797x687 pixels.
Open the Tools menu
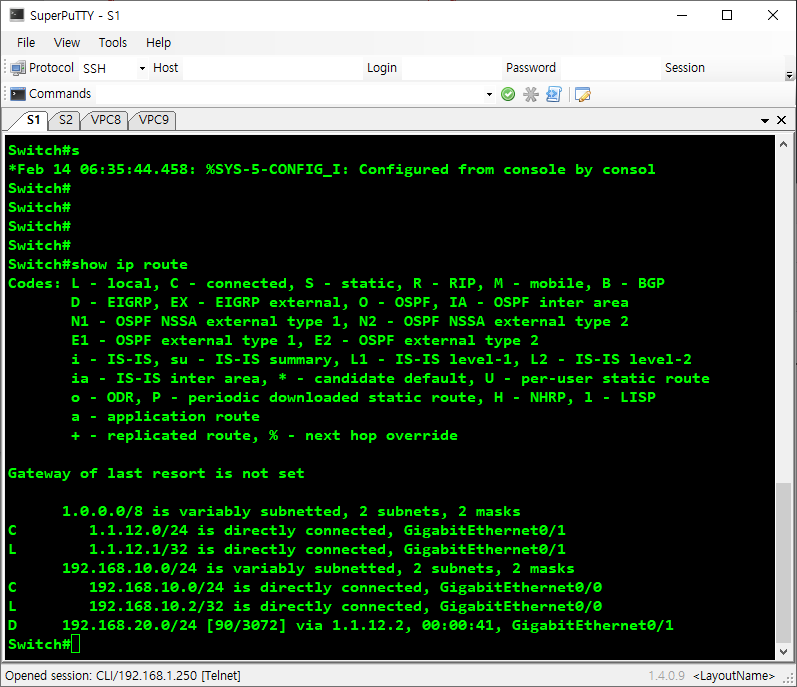click(113, 43)
